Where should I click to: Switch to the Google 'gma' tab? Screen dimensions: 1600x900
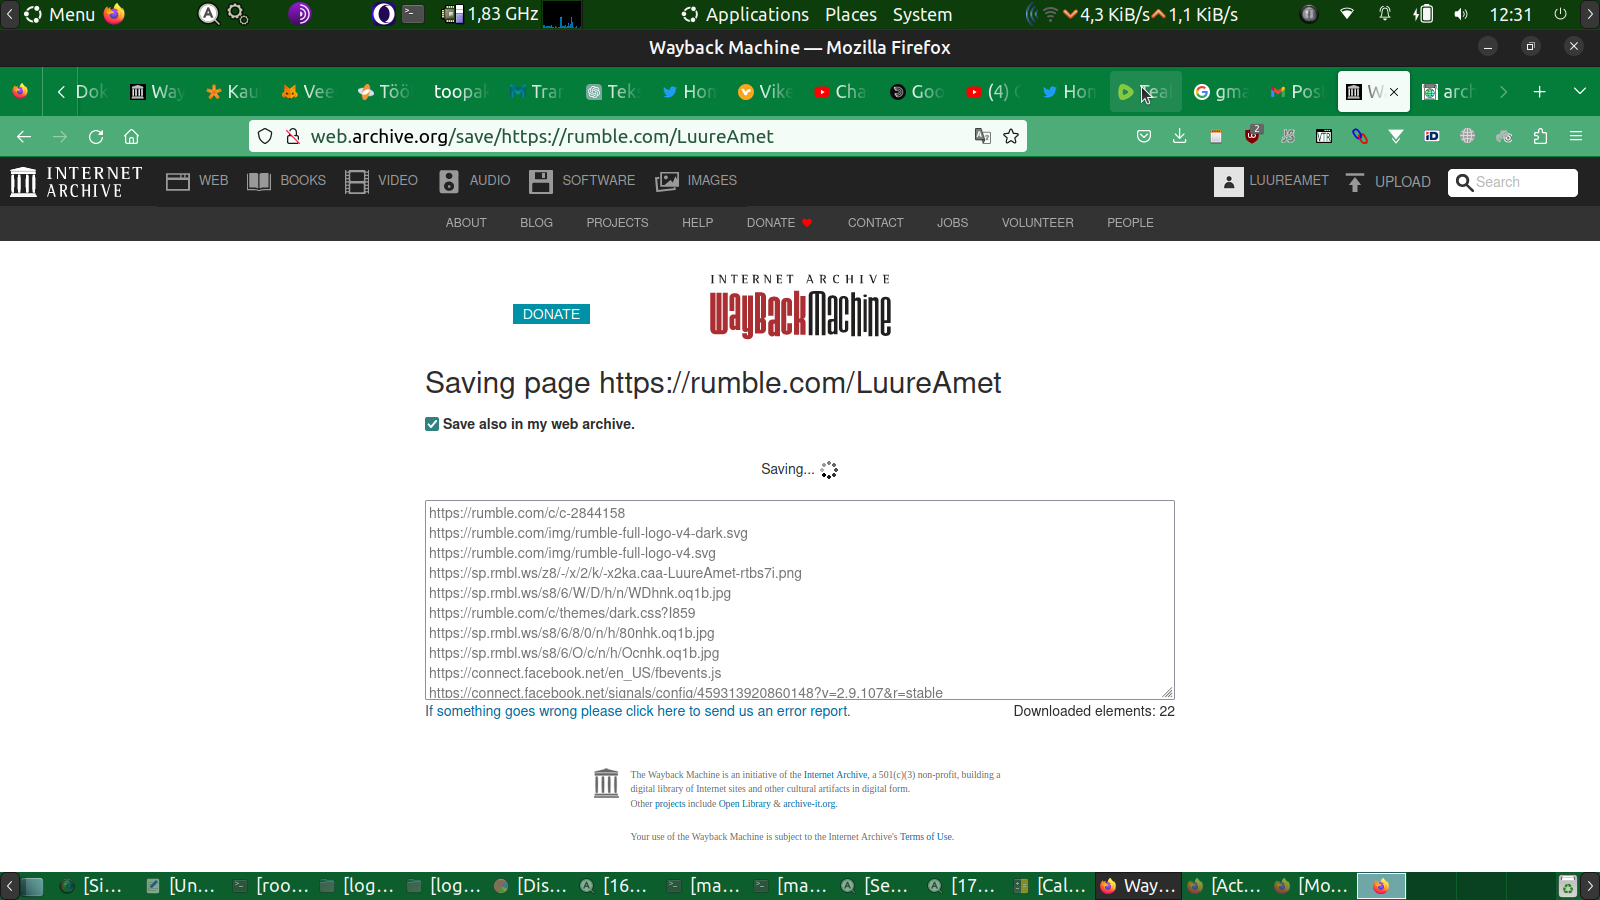1220,92
